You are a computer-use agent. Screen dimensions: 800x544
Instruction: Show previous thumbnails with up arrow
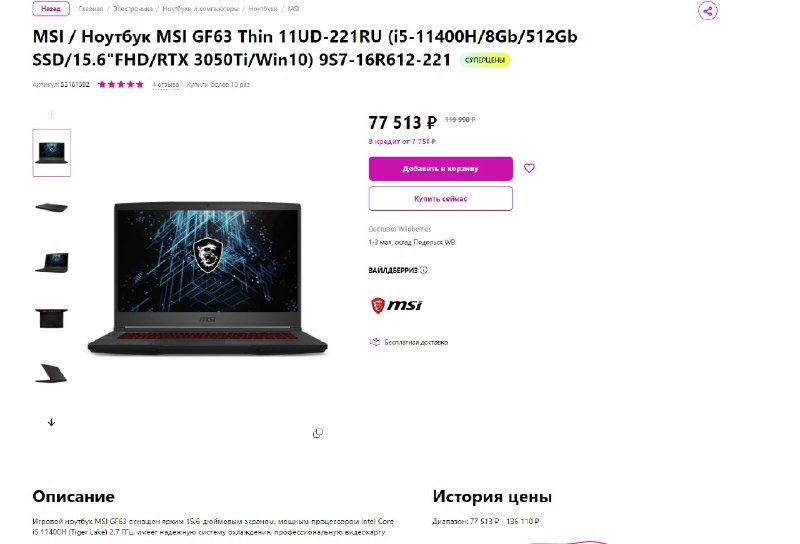pos(51,114)
